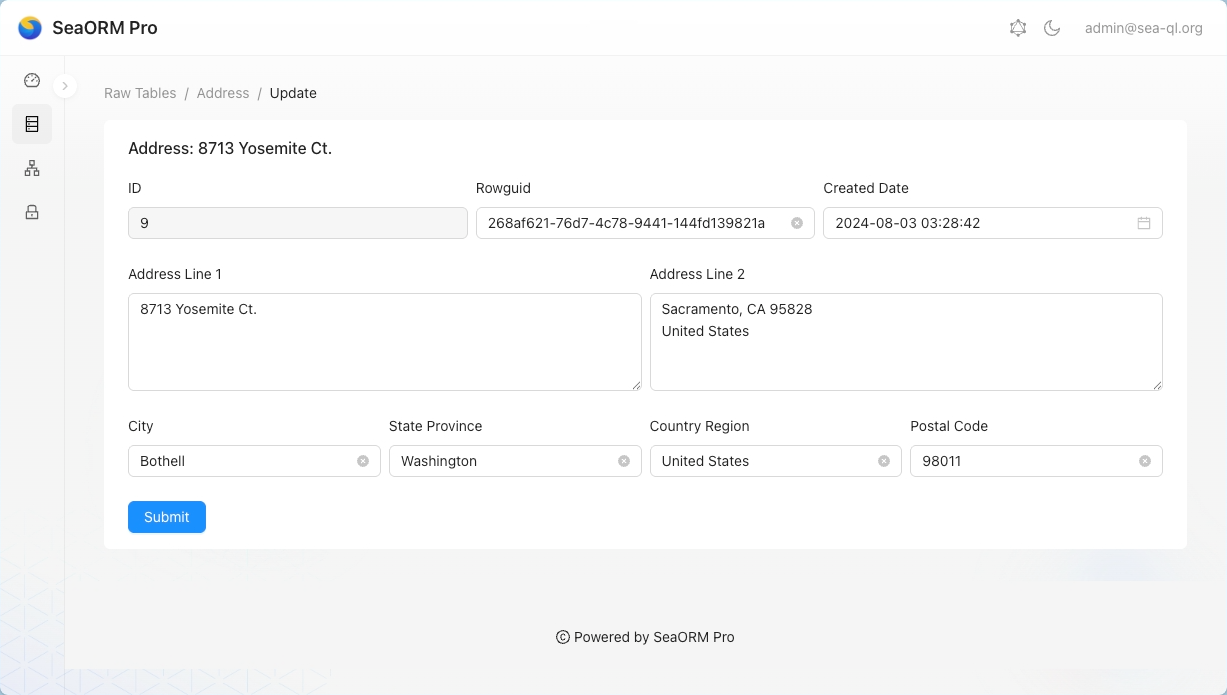Open the Created Date calendar picker

click(1144, 223)
